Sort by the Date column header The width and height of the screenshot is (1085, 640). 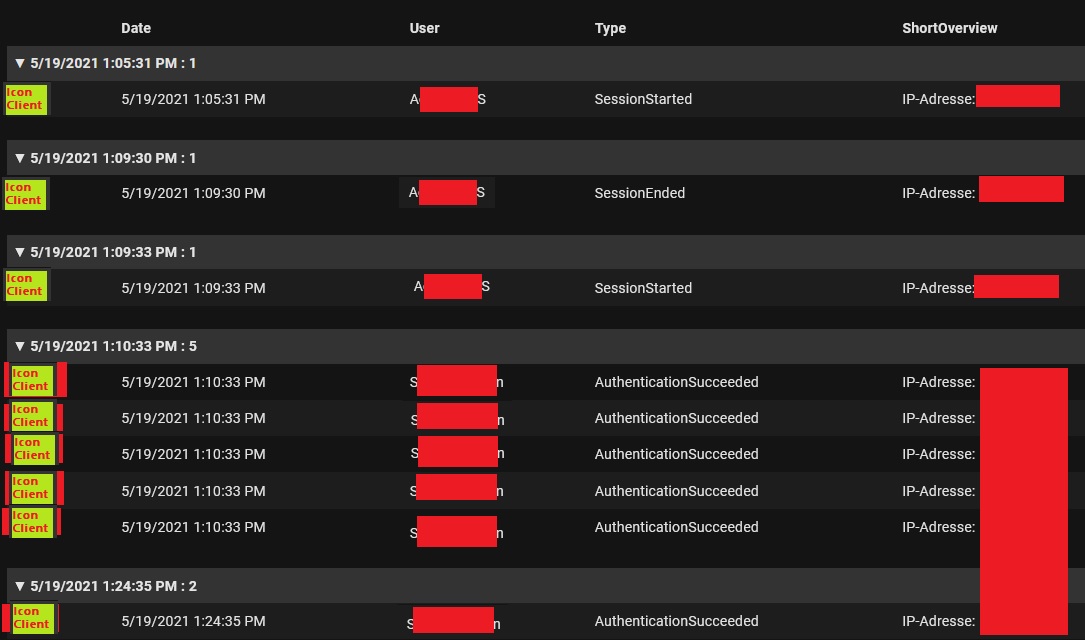click(x=136, y=28)
